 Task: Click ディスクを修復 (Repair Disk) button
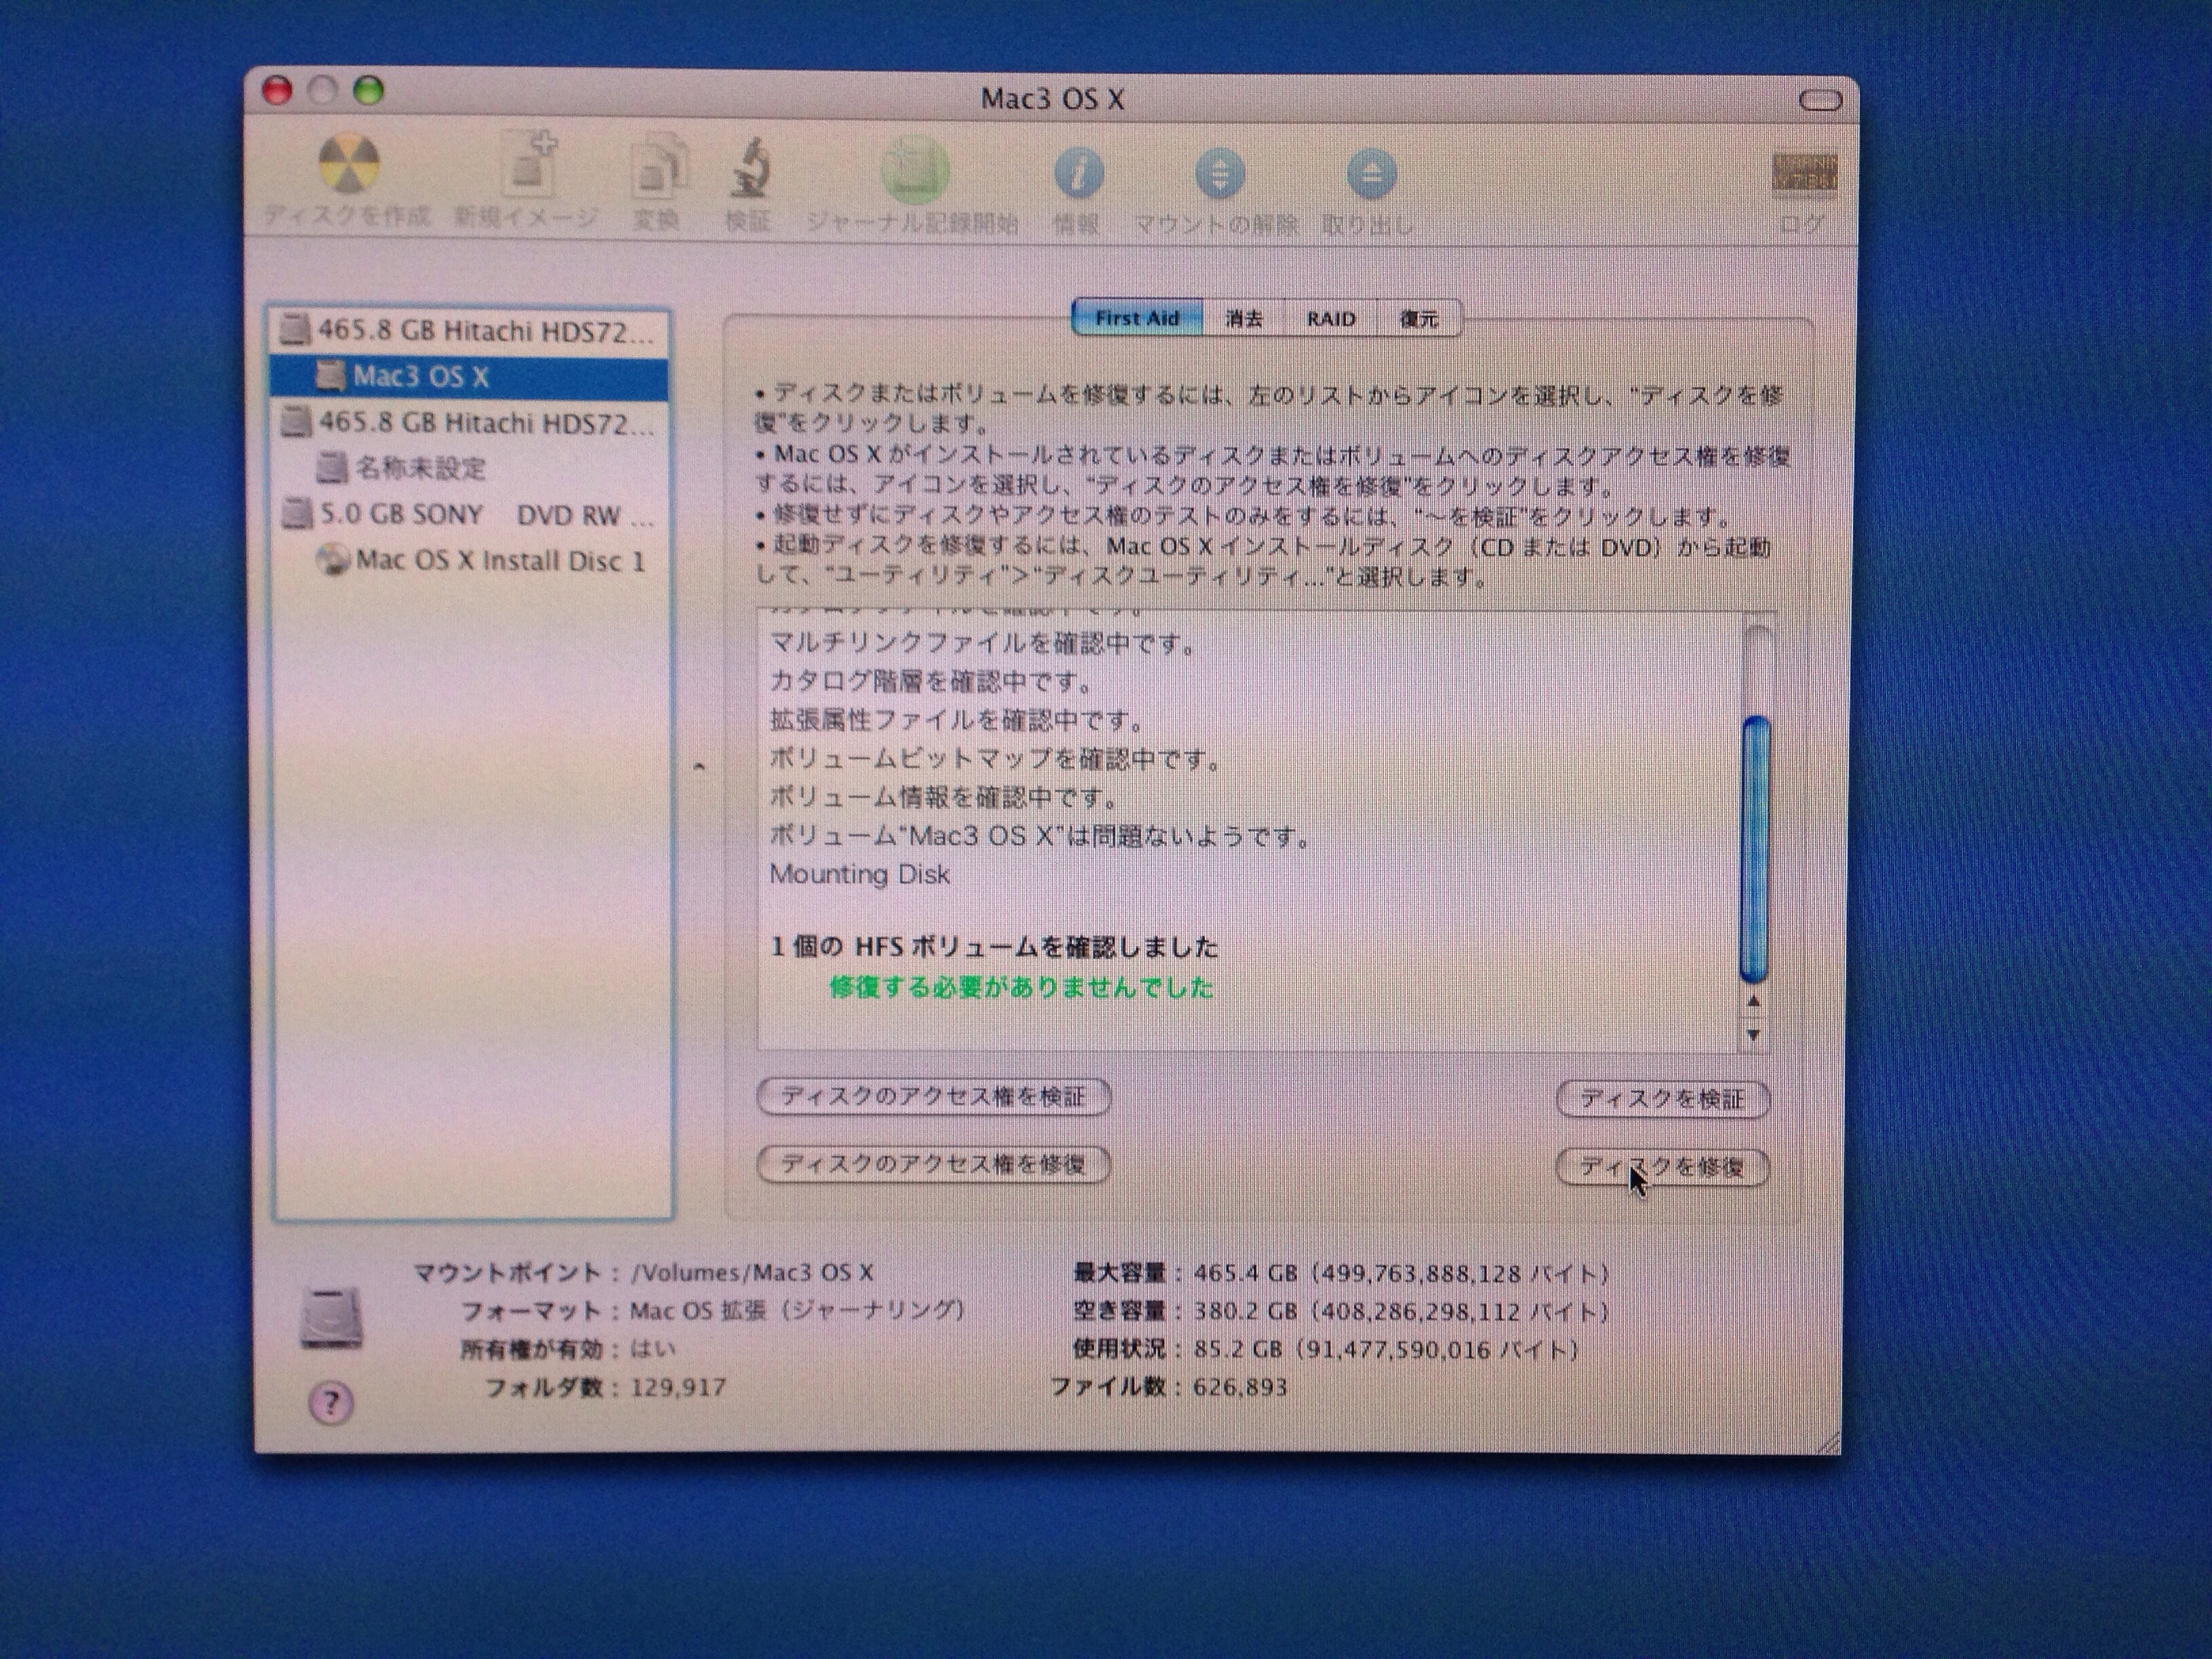click(1662, 1167)
